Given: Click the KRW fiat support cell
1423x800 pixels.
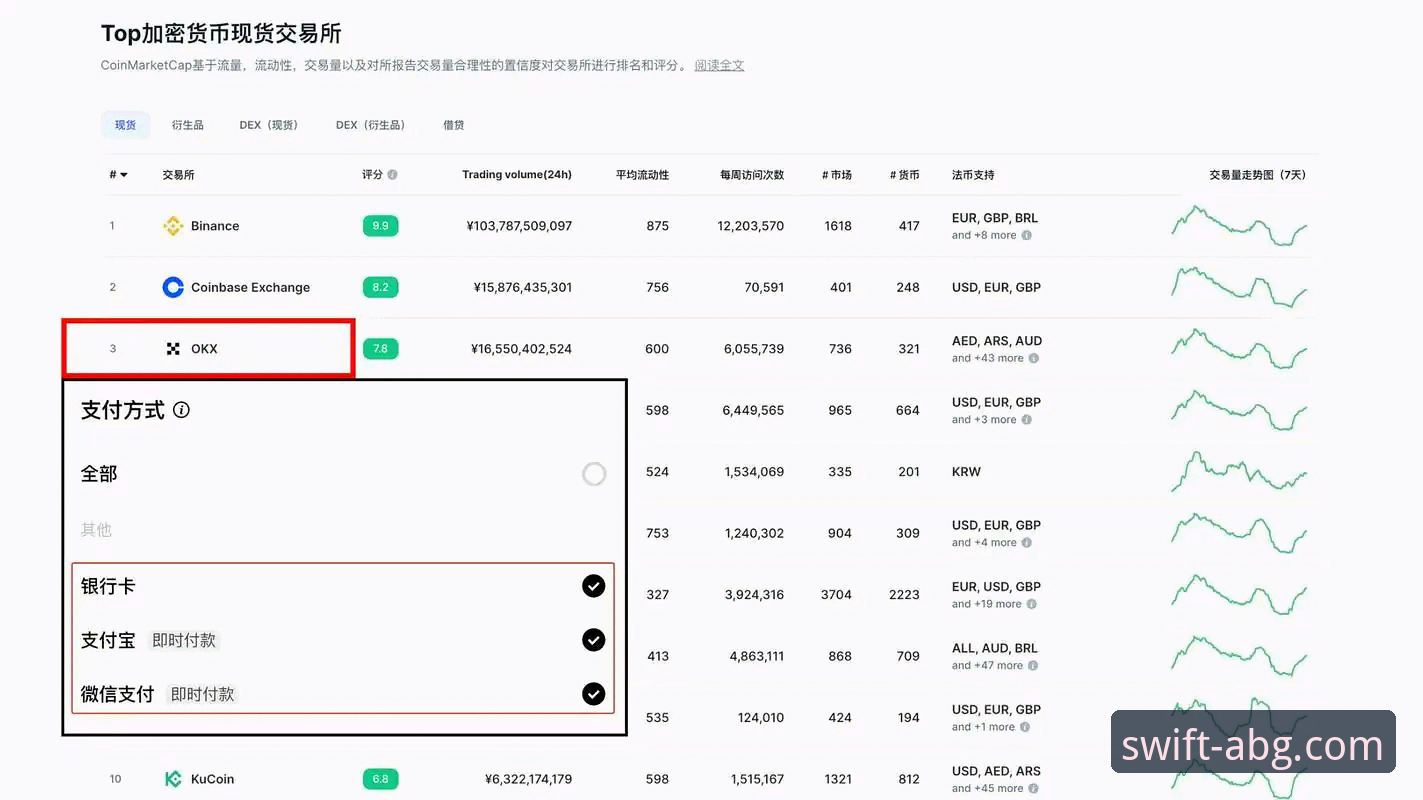Looking at the screenshot, I should (966, 472).
